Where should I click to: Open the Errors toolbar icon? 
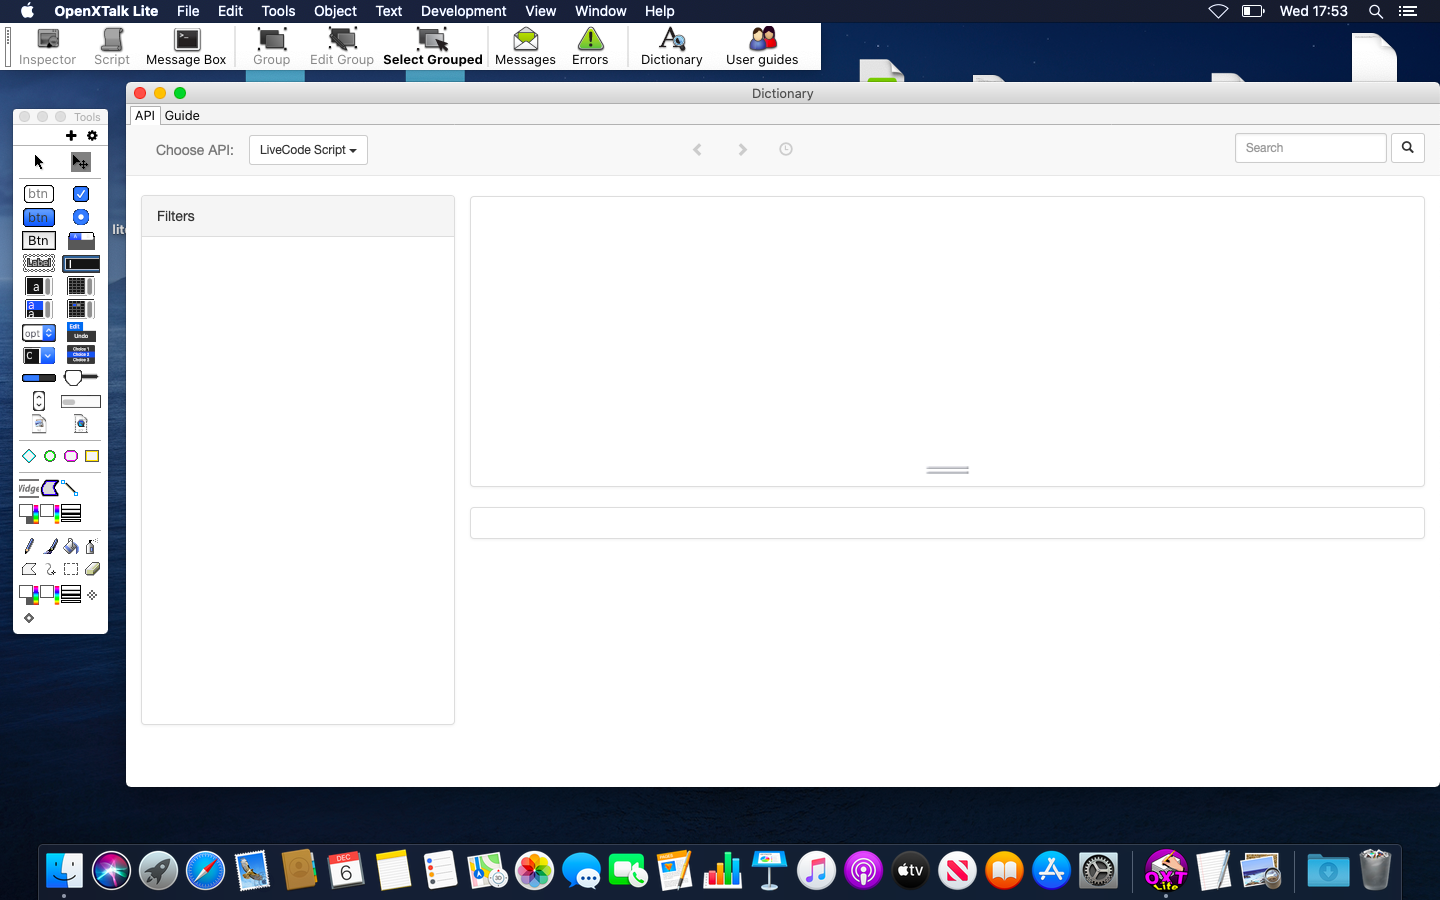point(590,47)
